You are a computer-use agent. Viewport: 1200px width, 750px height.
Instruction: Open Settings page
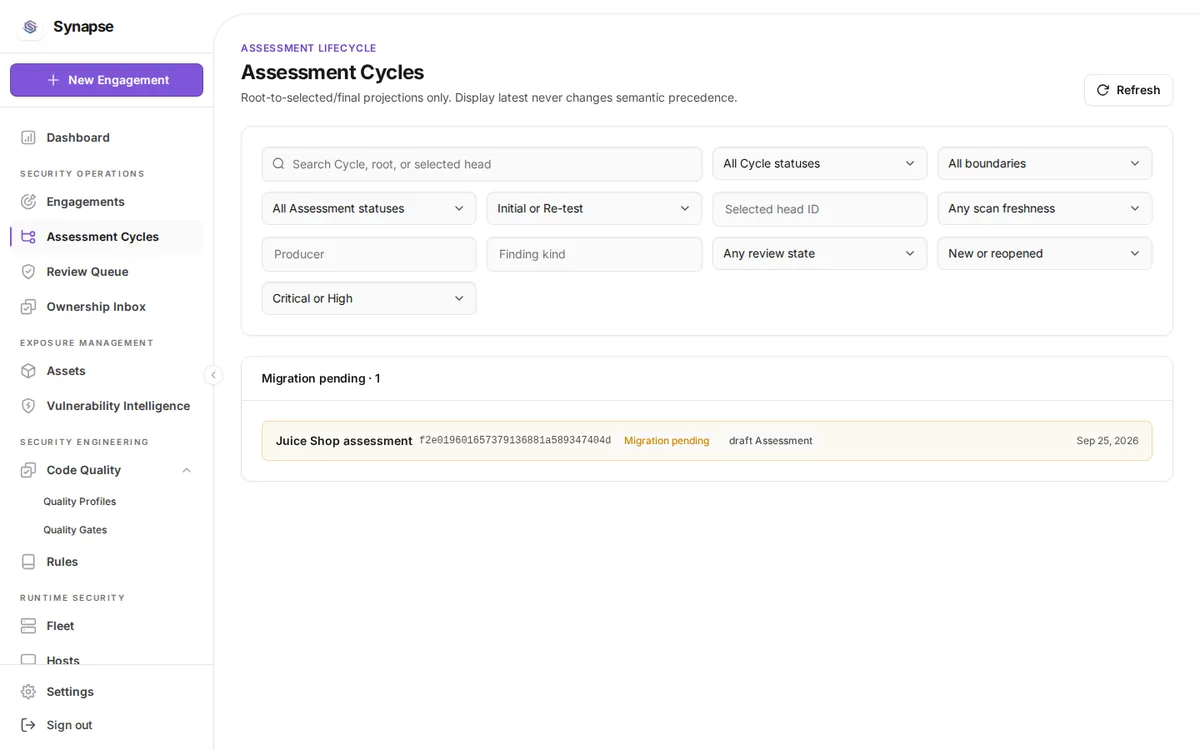coord(106,692)
